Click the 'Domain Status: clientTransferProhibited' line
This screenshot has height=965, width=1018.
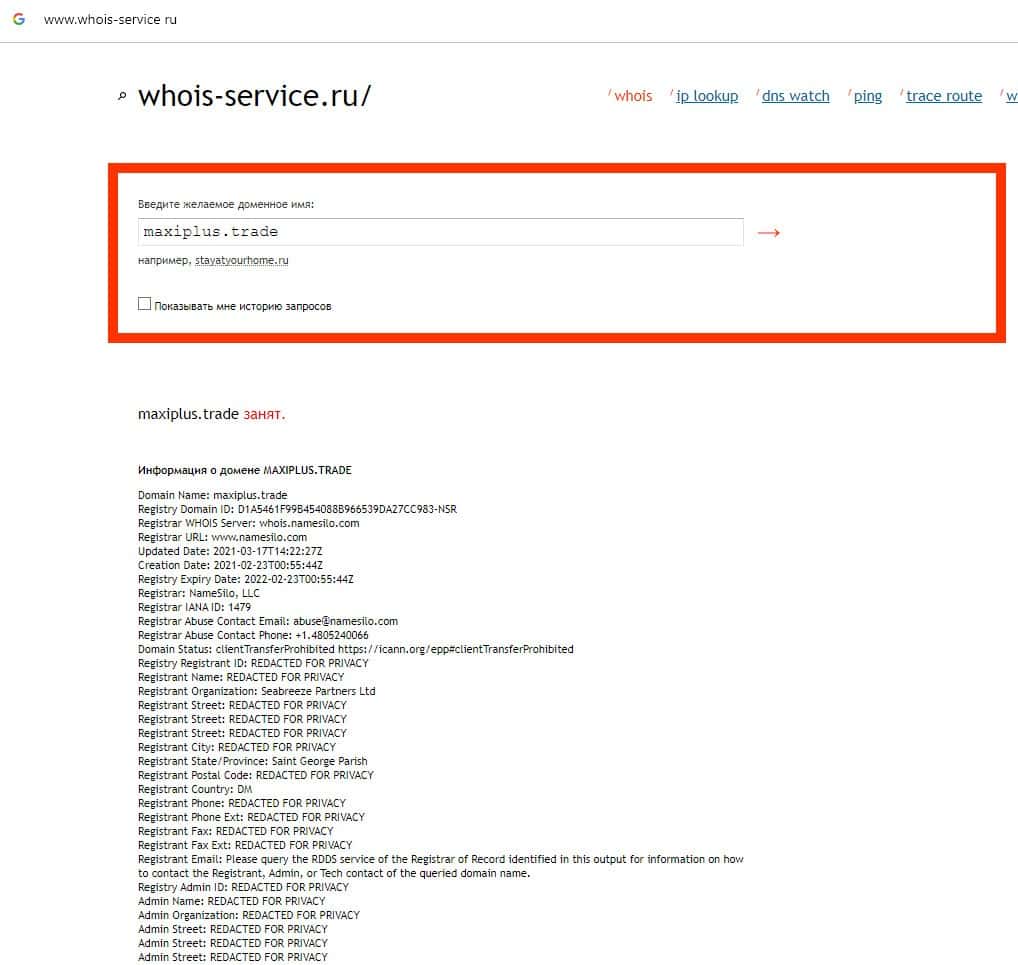[356, 649]
